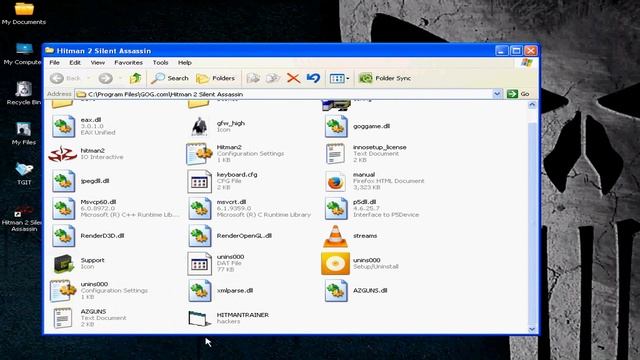Image resolution: width=640 pixels, height=360 pixels.
Task: Select My Documents desktop icon
Action: tap(24, 13)
